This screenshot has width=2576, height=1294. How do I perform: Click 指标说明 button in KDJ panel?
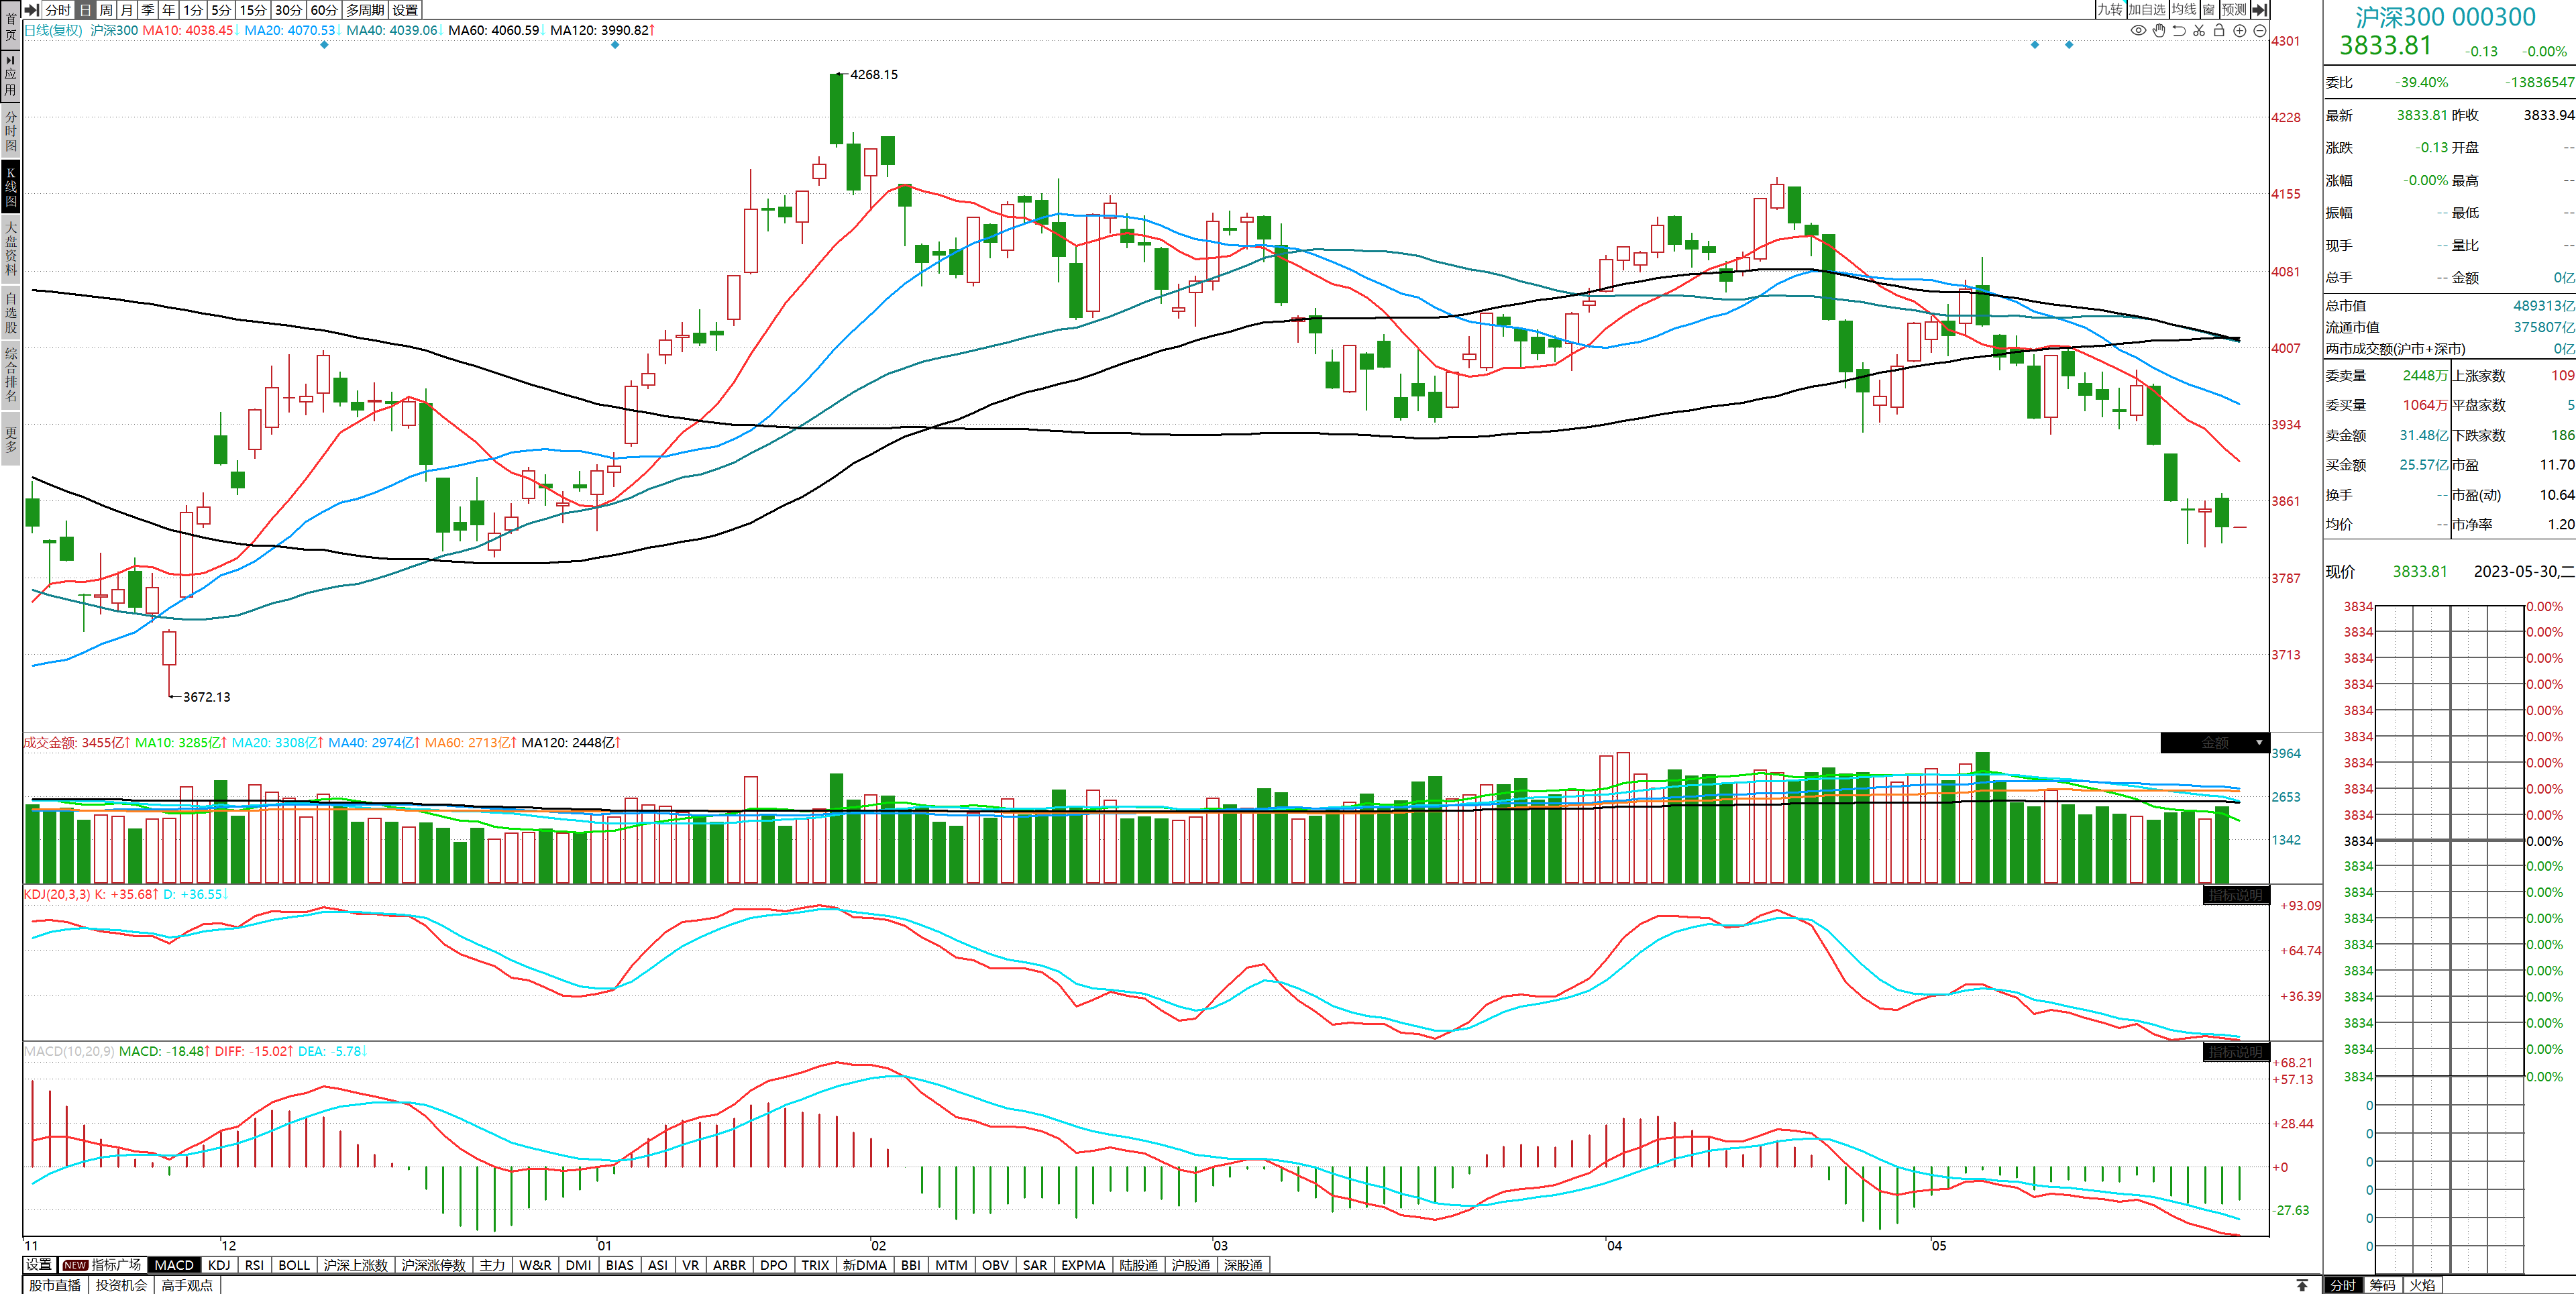(x=2236, y=895)
